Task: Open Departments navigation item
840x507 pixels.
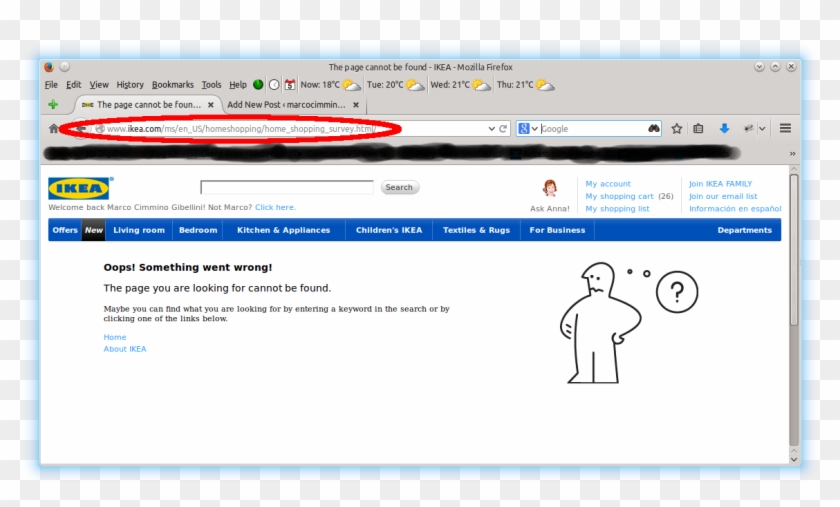Action: pos(745,230)
